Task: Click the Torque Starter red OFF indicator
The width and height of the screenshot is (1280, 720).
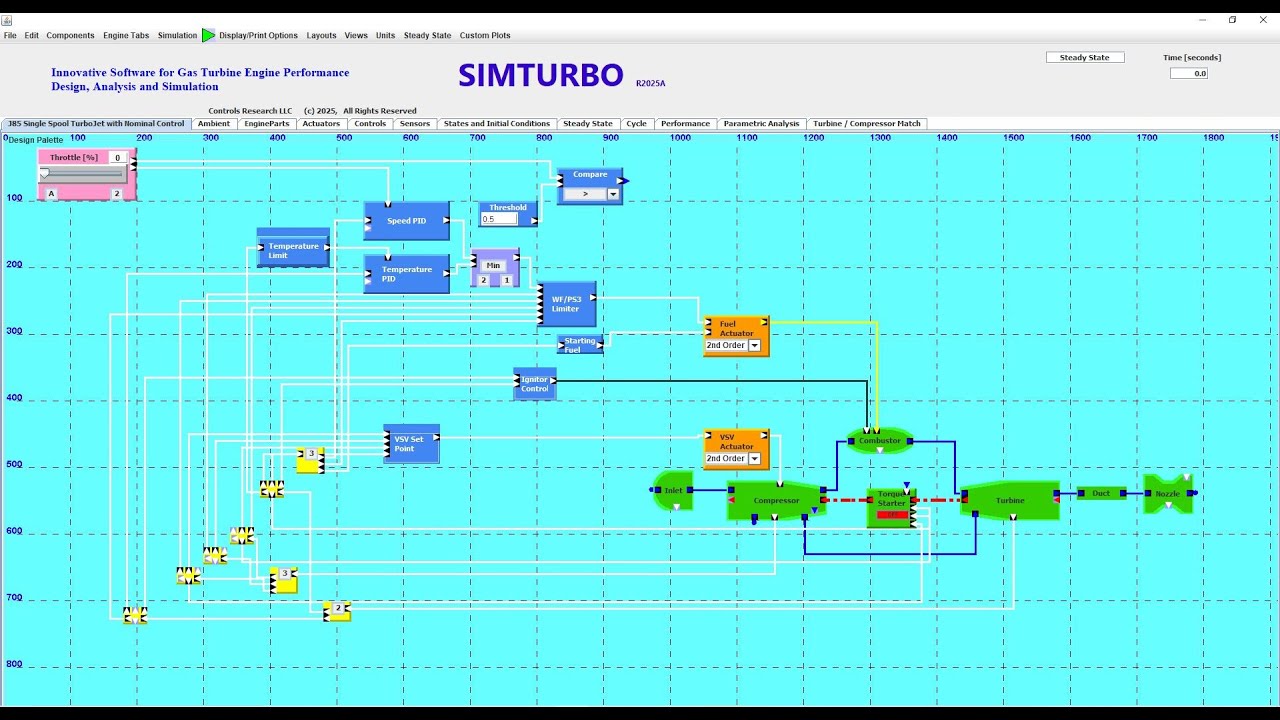Action: coord(891,515)
